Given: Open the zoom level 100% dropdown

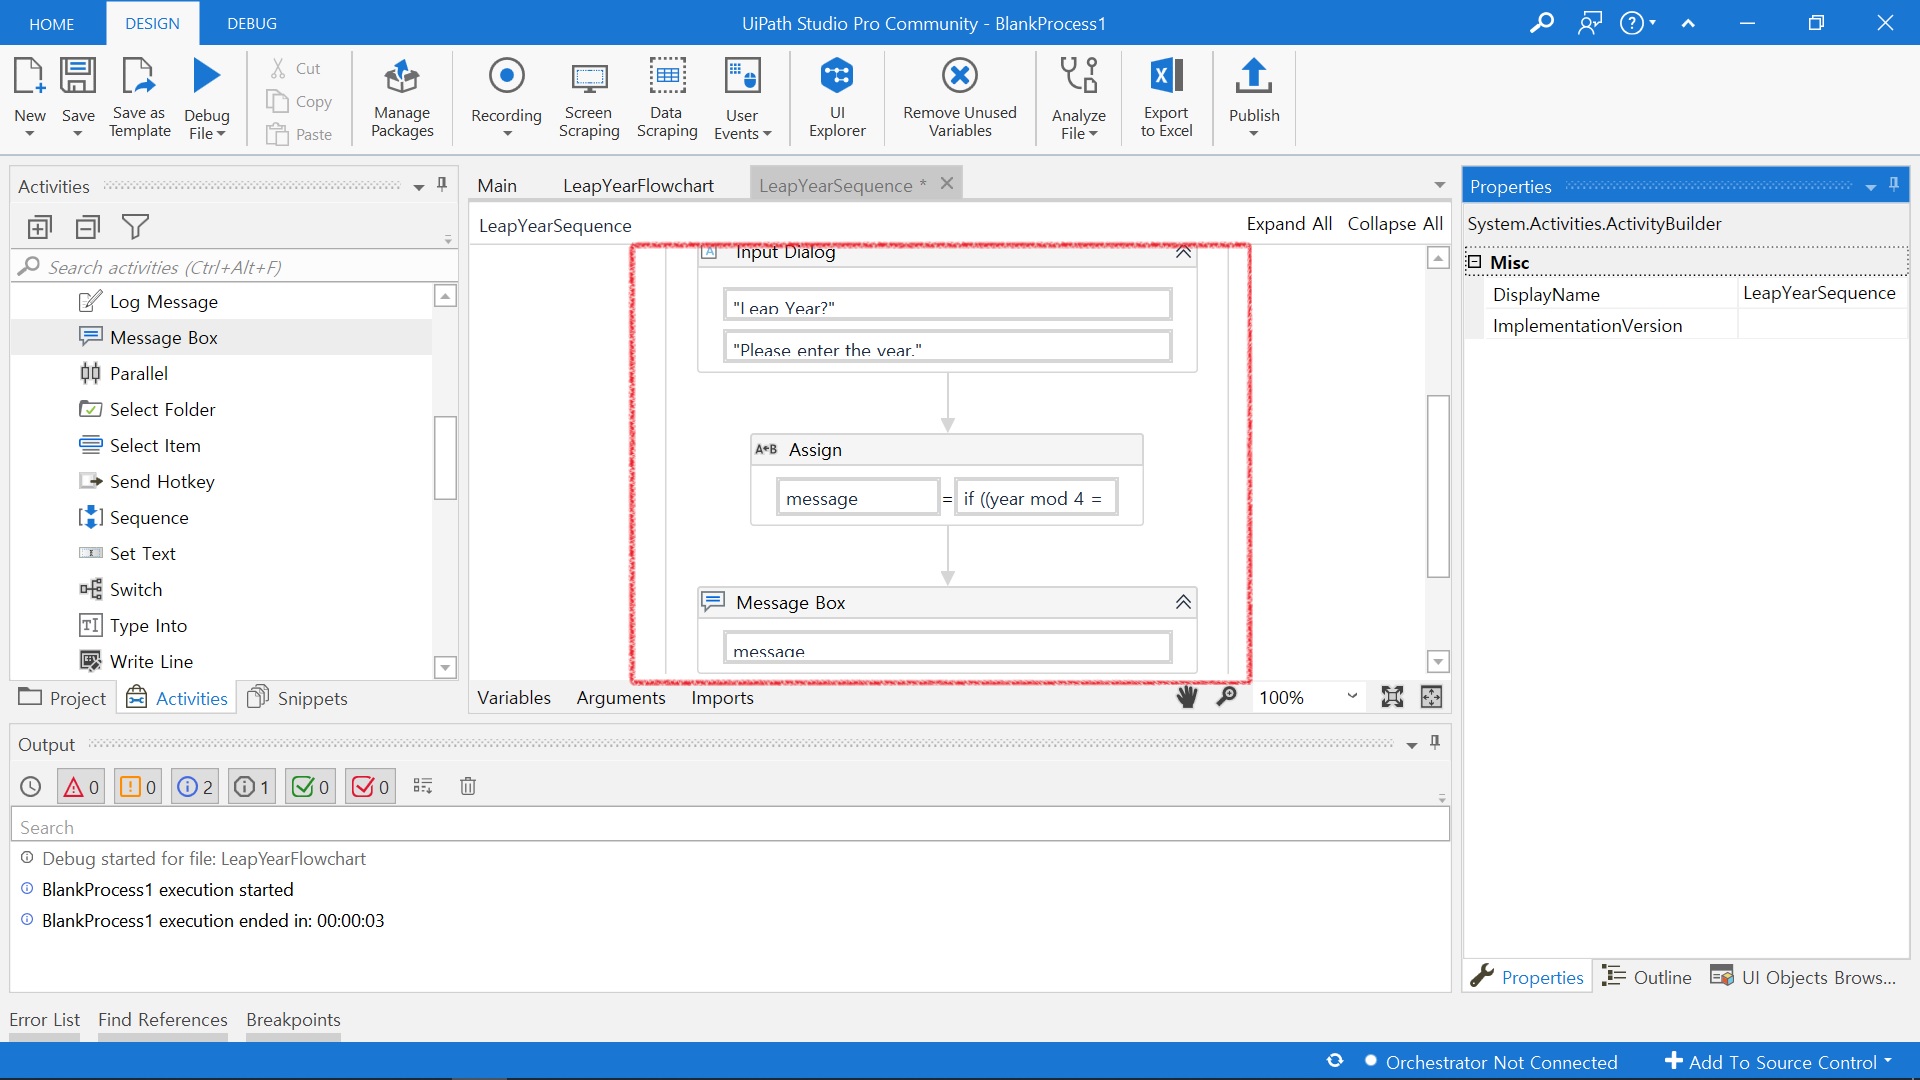Looking at the screenshot, I should point(1352,697).
